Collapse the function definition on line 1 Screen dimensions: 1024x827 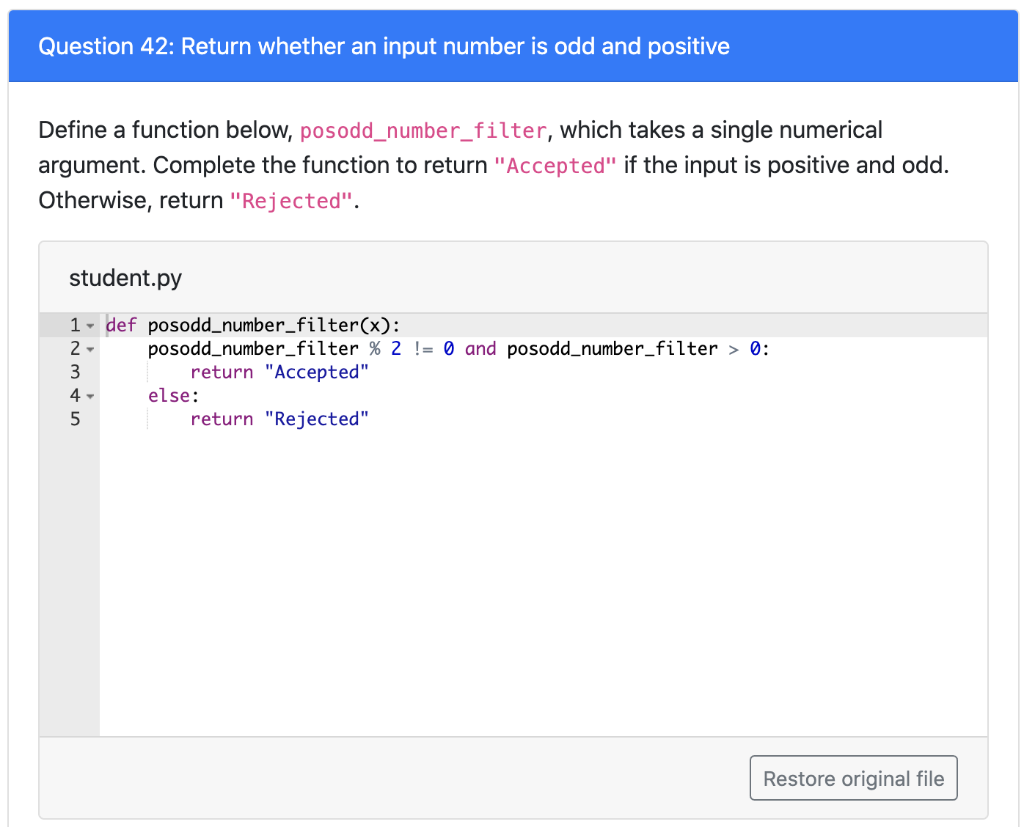88,324
